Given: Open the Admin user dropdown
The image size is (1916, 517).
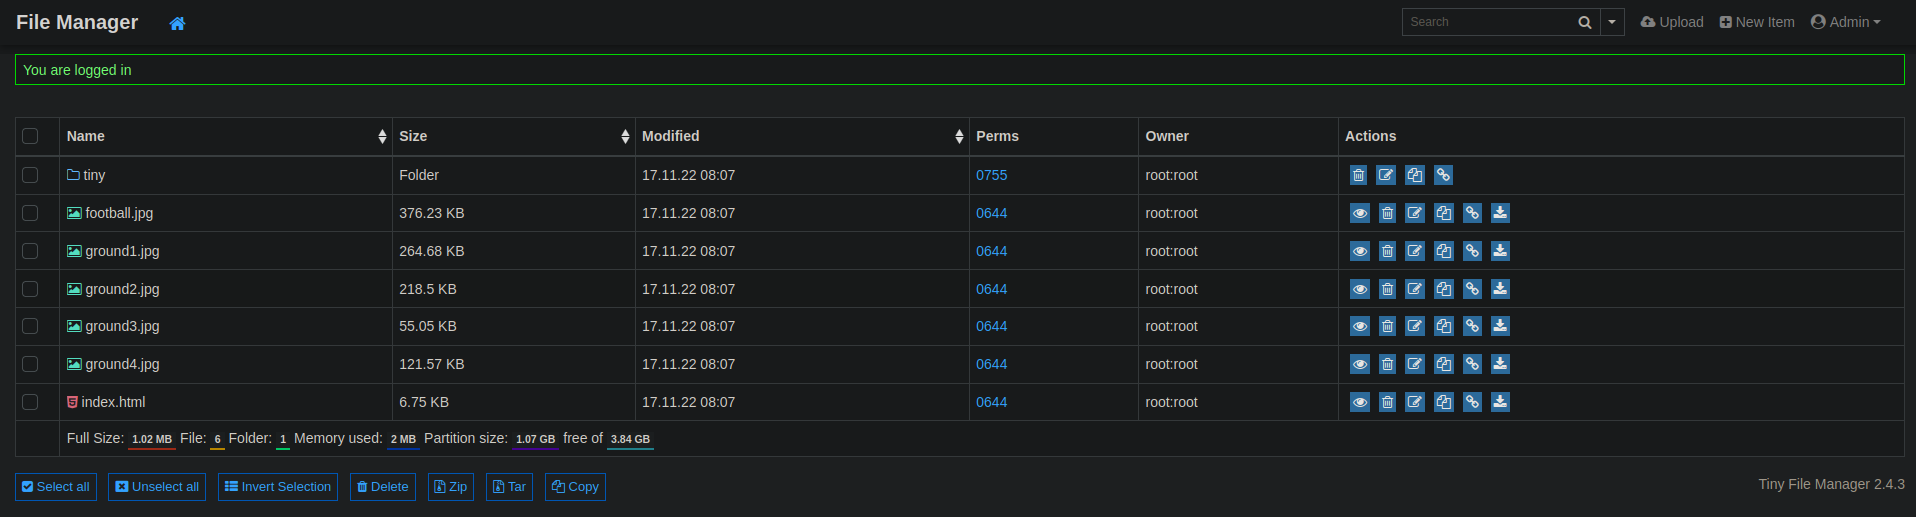Looking at the screenshot, I should [x=1846, y=22].
